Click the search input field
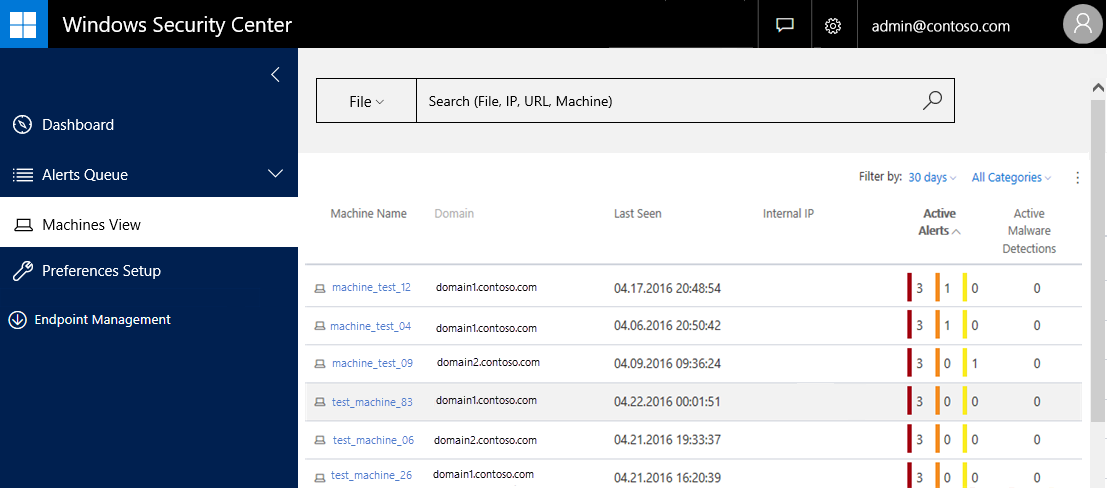 pos(660,101)
